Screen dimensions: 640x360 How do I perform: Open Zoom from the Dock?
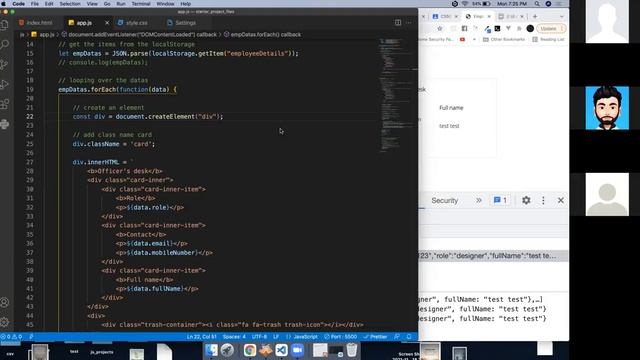click(298, 350)
